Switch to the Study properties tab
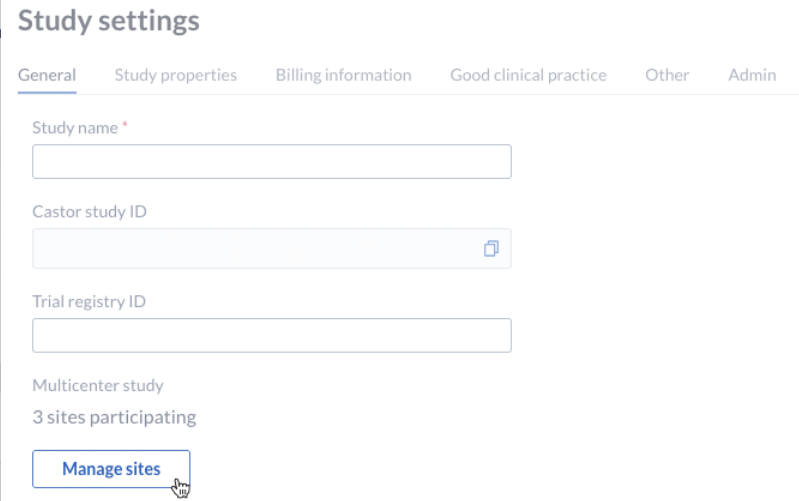 176,75
